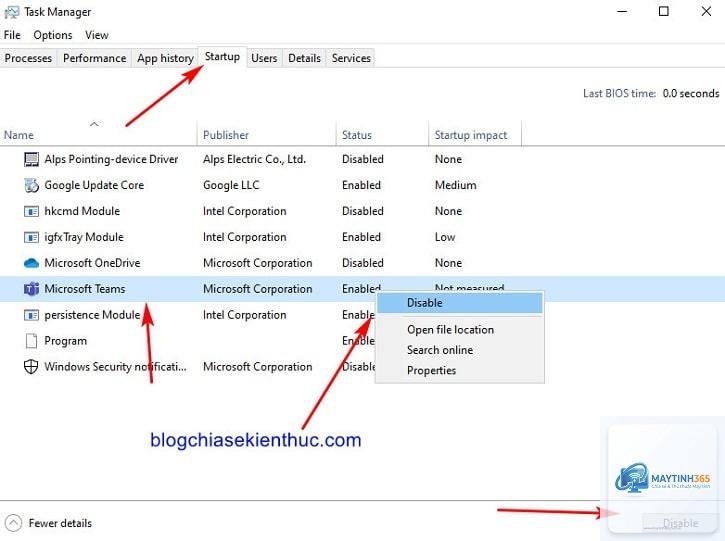Screen dimensions: 725x541
Task: Switch to the Performance tab
Action: [94, 58]
